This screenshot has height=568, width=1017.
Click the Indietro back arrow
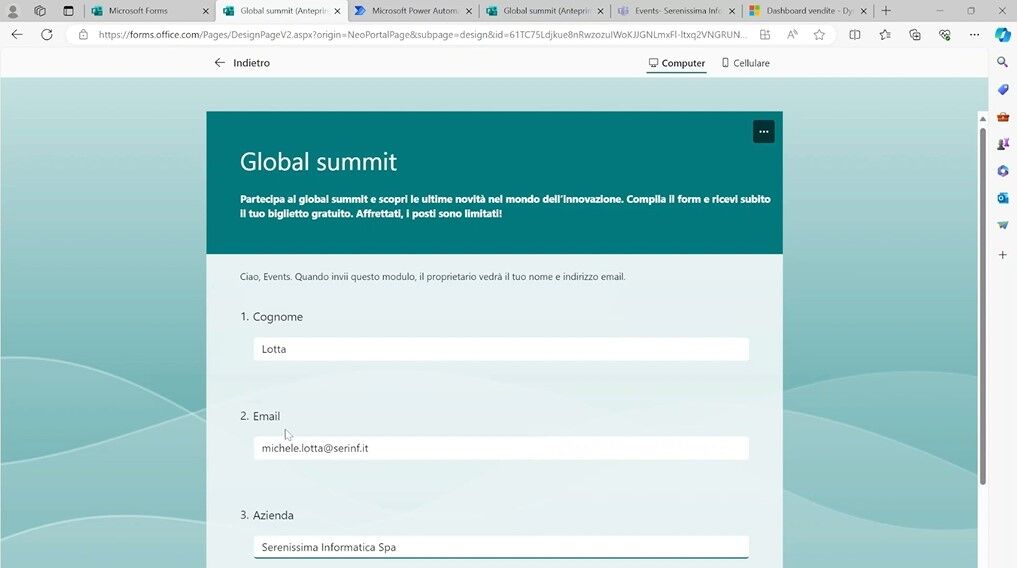tap(220, 63)
